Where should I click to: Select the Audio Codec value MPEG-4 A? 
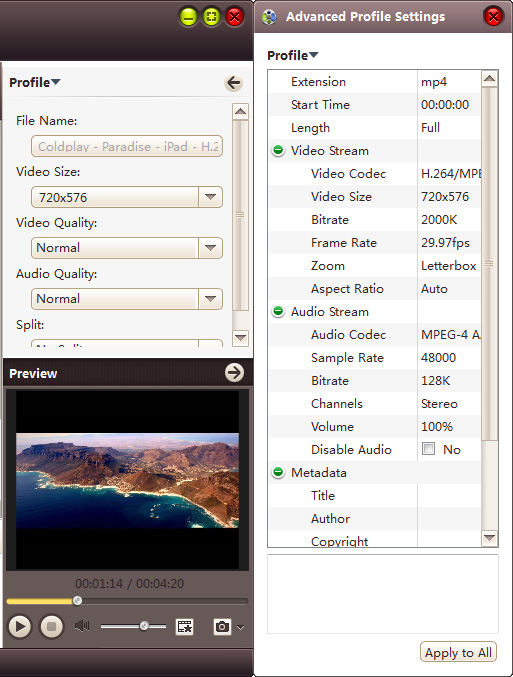pos(451,335)
